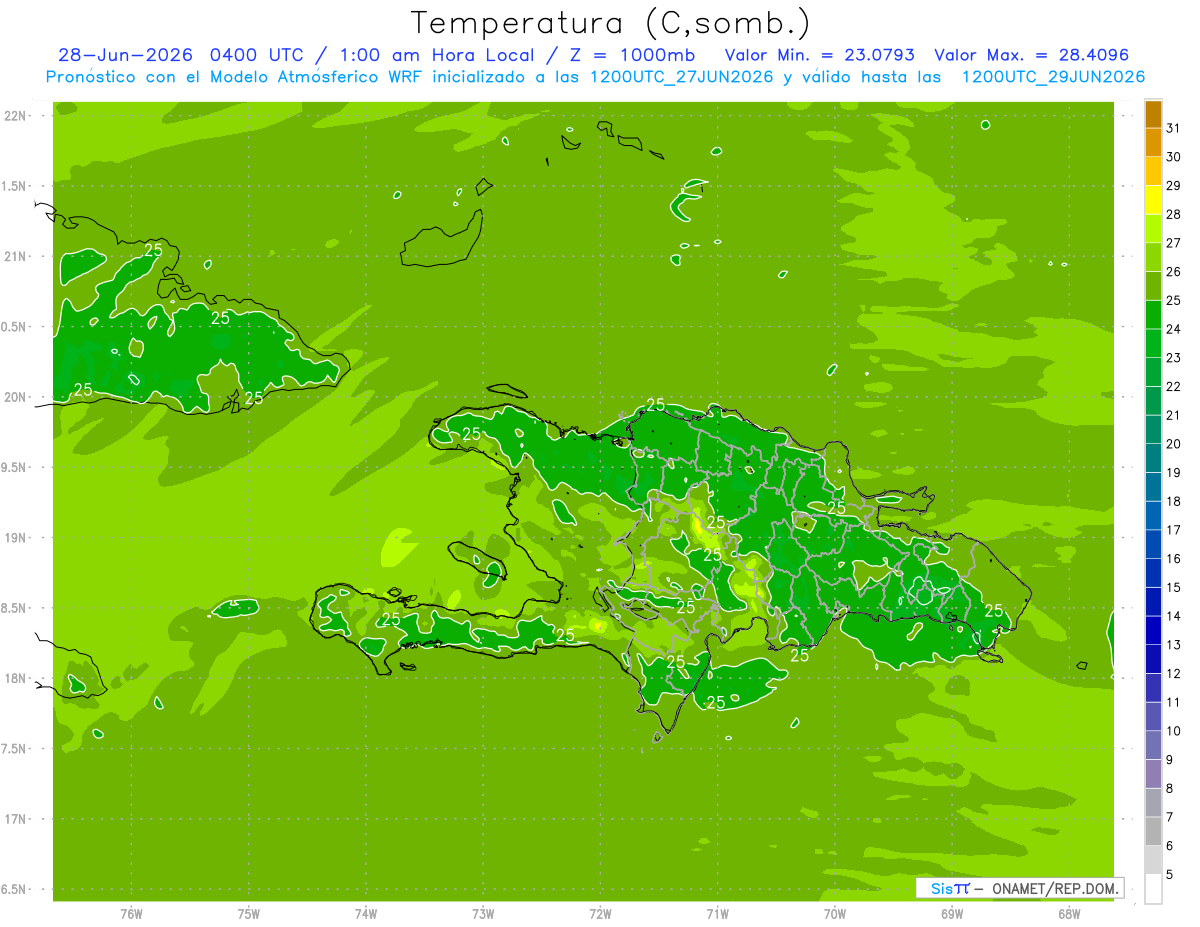
Task: Click the colorbar label 10
Action: [1173, 731]
